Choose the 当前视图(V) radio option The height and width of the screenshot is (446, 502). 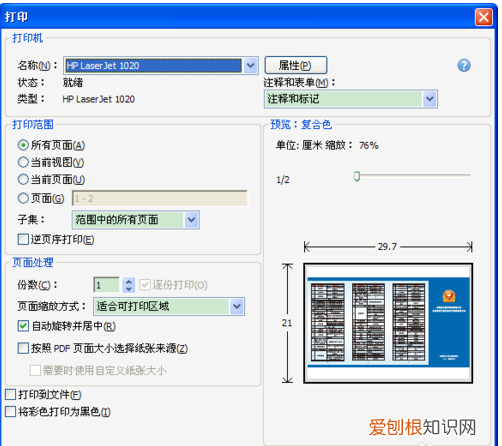click(23, 162)
